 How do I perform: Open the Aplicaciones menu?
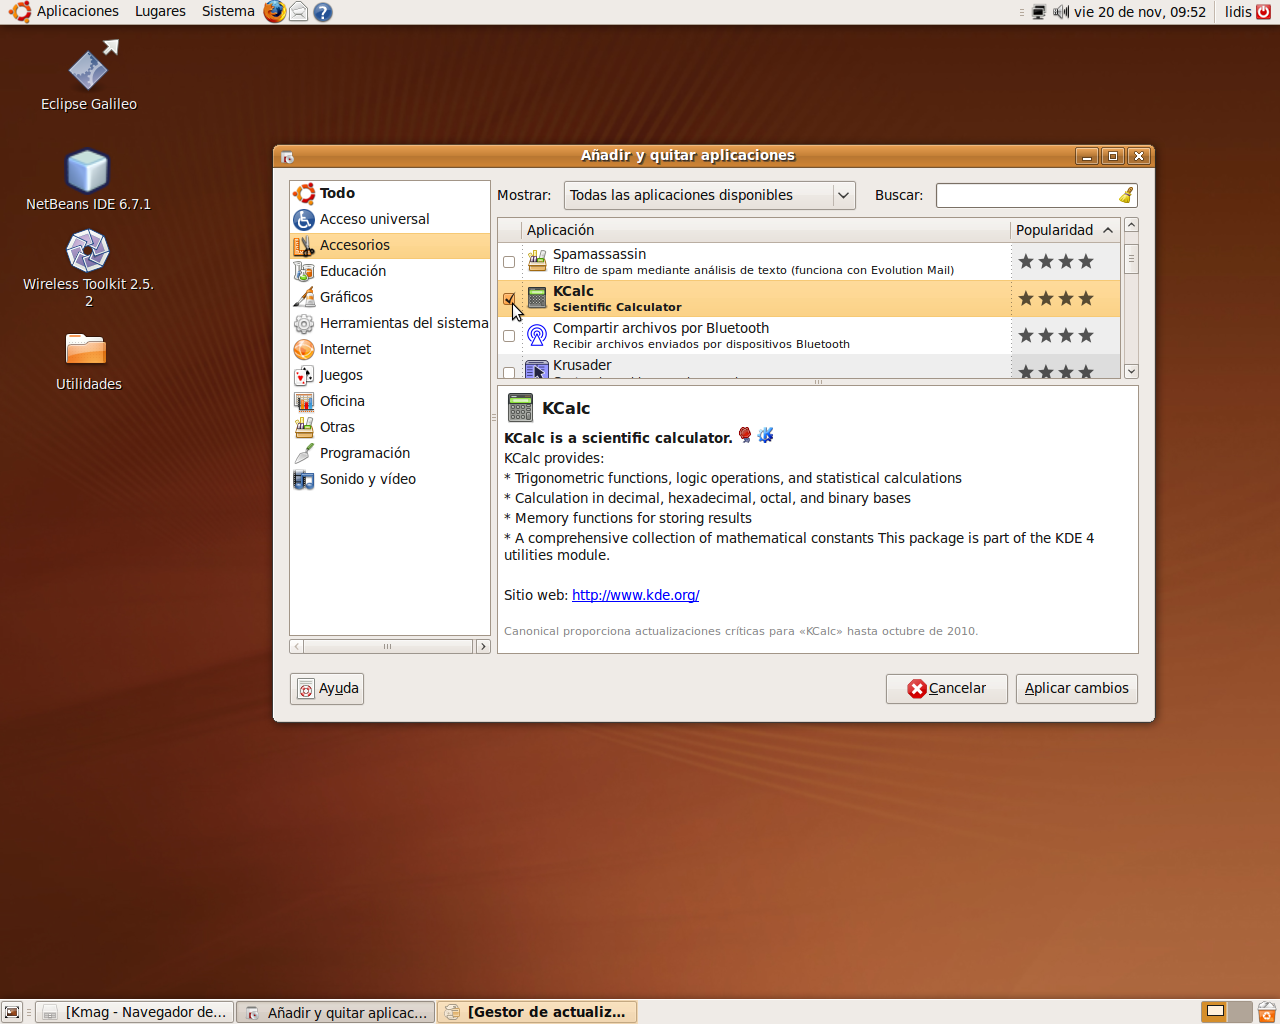coord(77,12)
